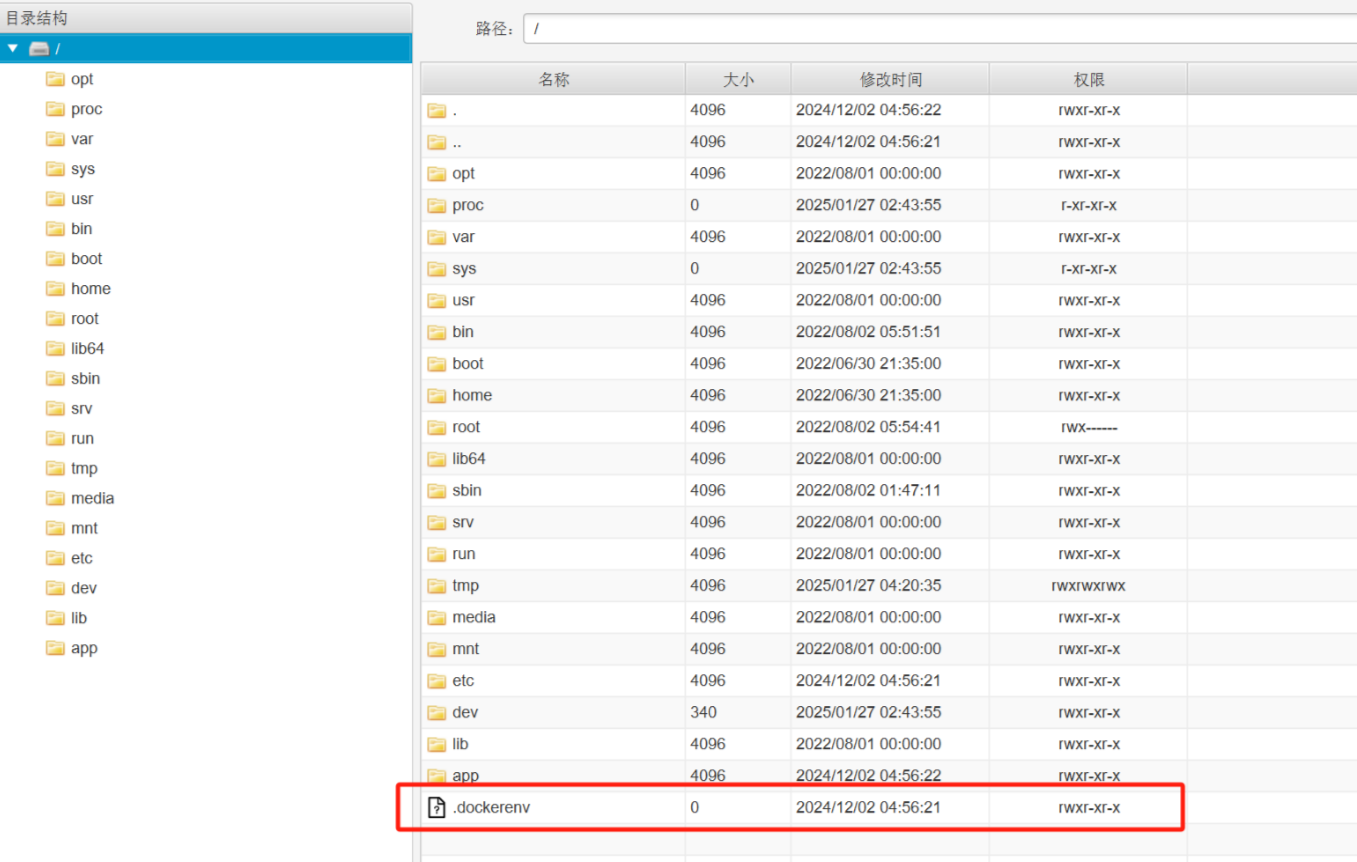The height and width of the screenshot is (862, 1357).
Task: Select app name in file list
Action: [465, 775]
